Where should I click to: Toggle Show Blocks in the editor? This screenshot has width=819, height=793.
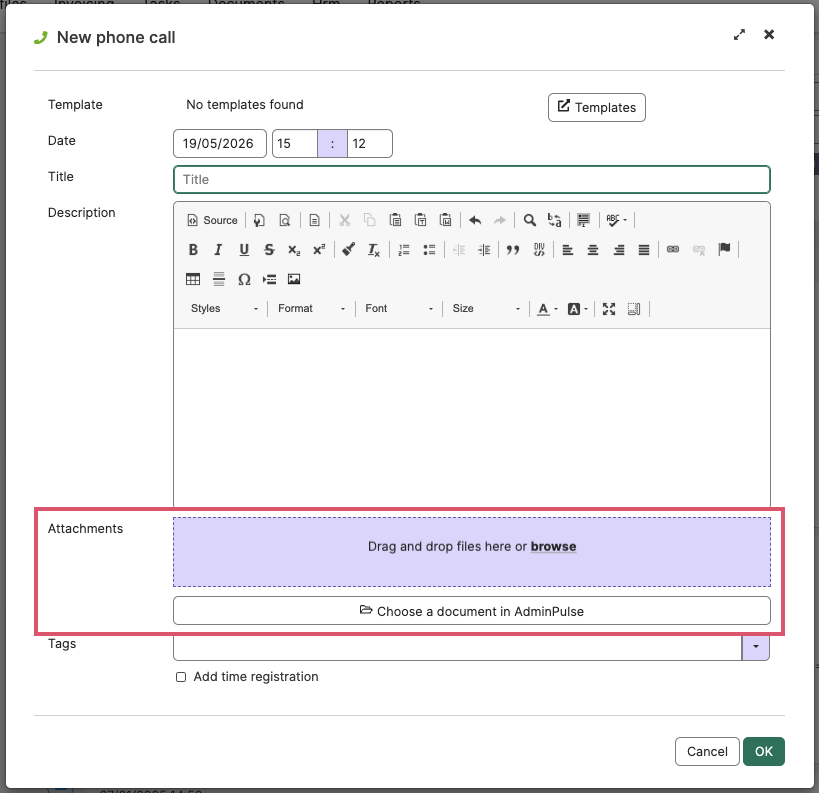tap(634, 309)
